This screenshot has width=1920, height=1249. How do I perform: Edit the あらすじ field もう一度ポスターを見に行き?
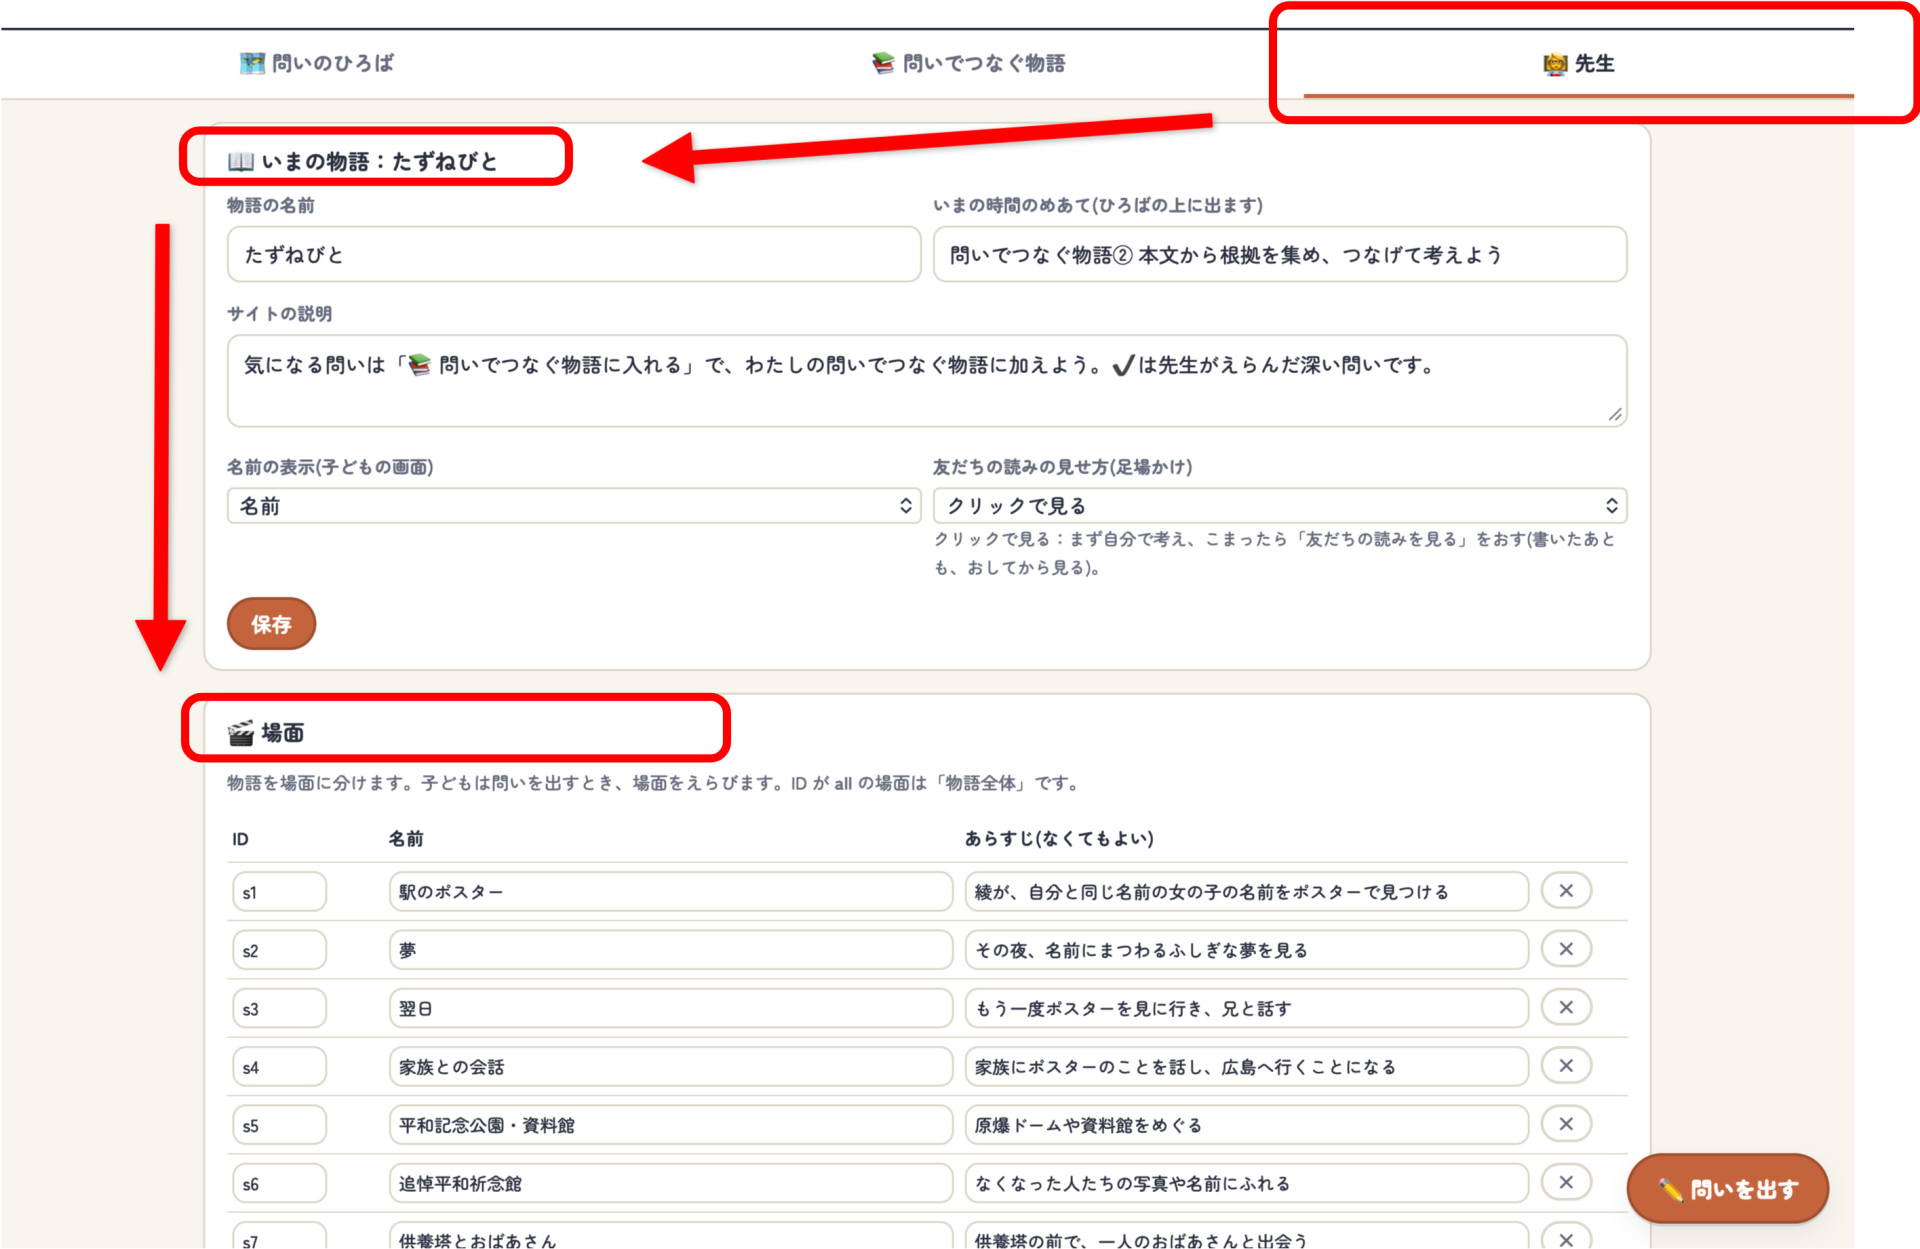click(x=1246, y=1008)
